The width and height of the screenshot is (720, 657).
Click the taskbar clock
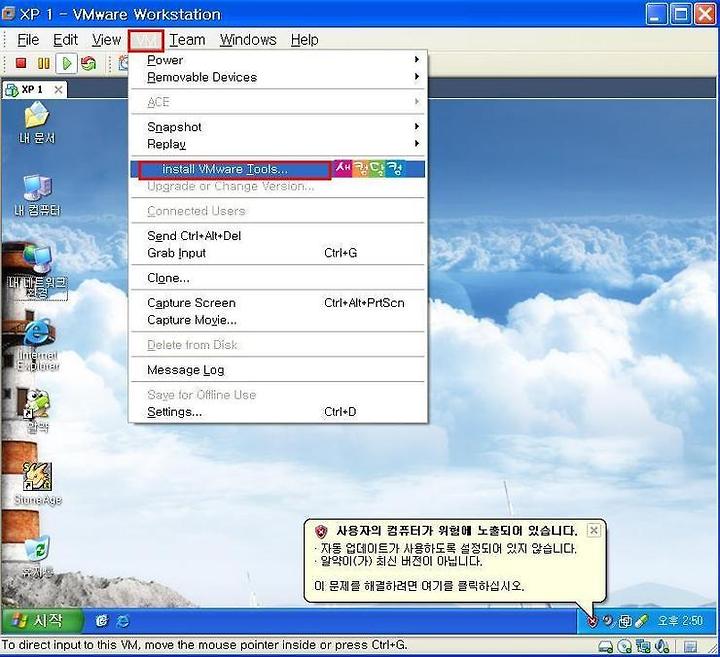coord(680,621)
